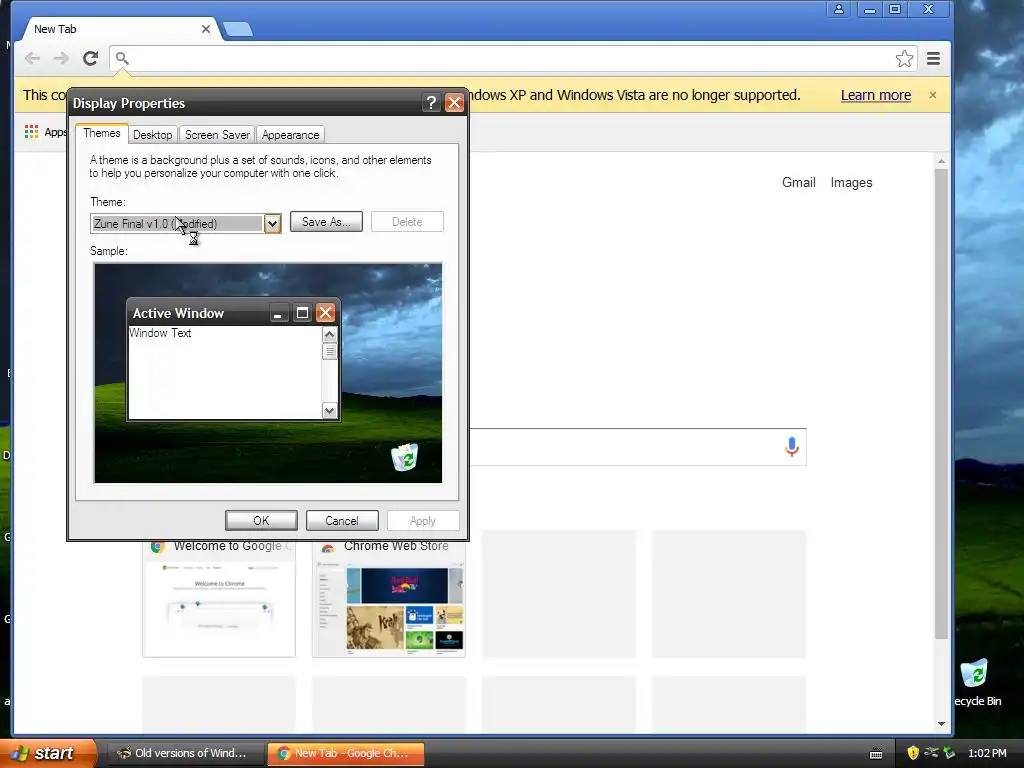This screenshot has width=1024, height=768.
Task: Switch to the Appearance tab
Action: tap(291, 135)
